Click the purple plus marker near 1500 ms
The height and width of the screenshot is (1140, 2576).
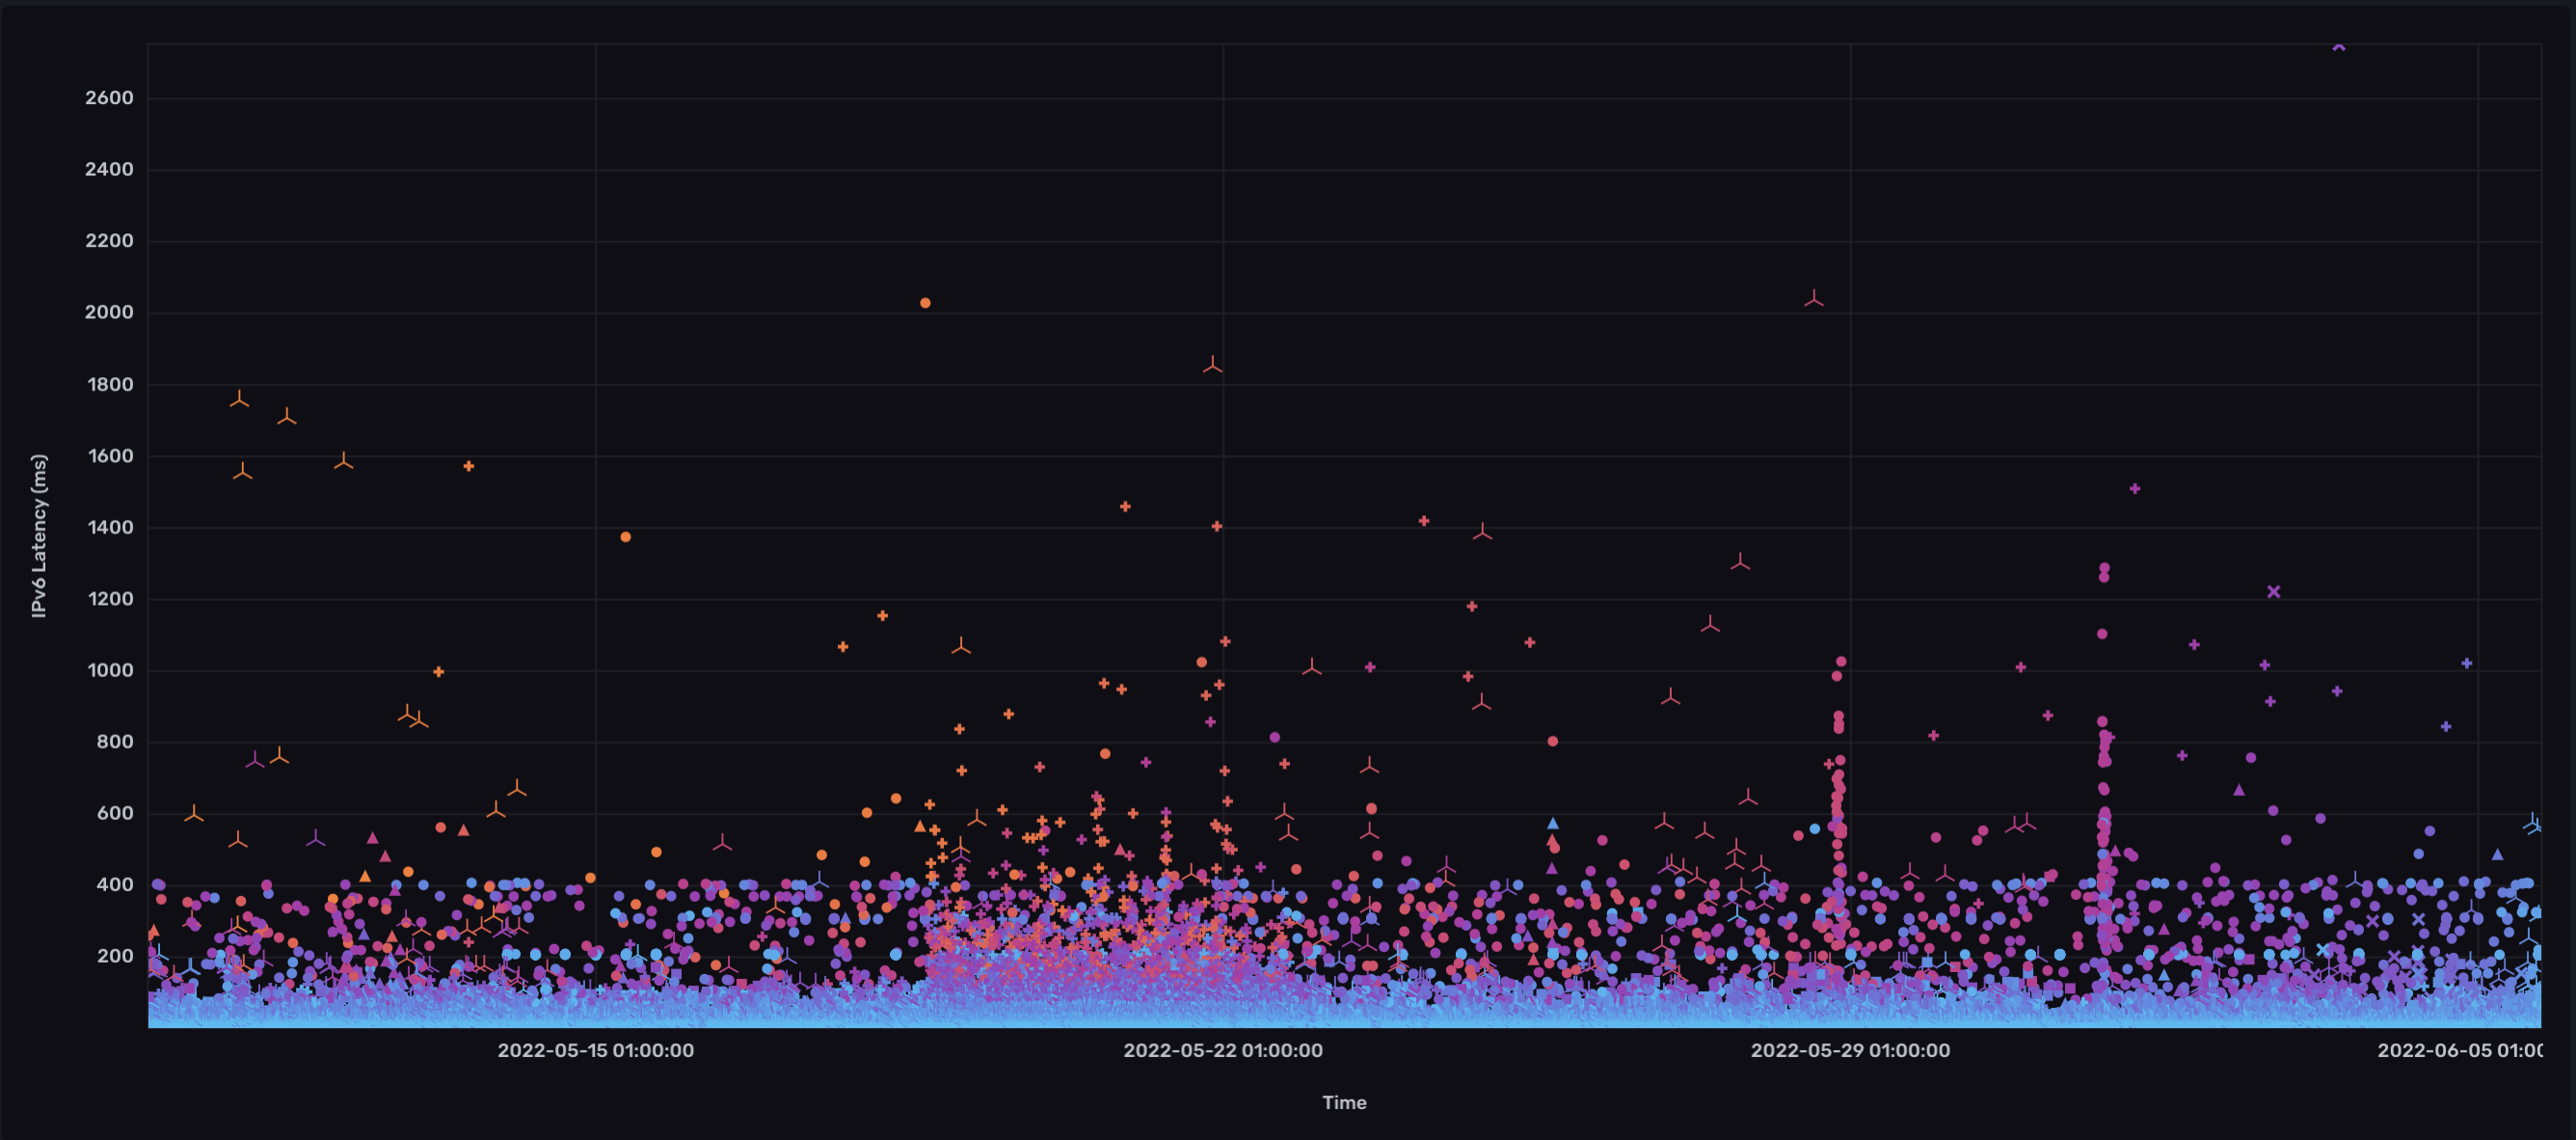tap(2134, 489)
